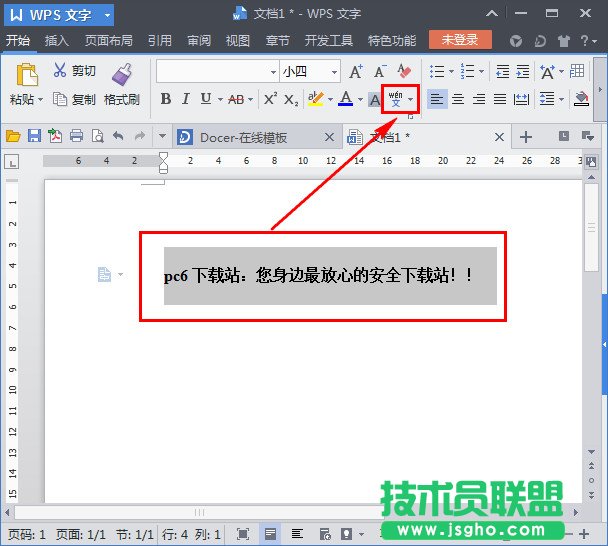The width and height of the screenshot is (608, 546).
Task: Click the bullet list icon
Action: tap(437, 71)
